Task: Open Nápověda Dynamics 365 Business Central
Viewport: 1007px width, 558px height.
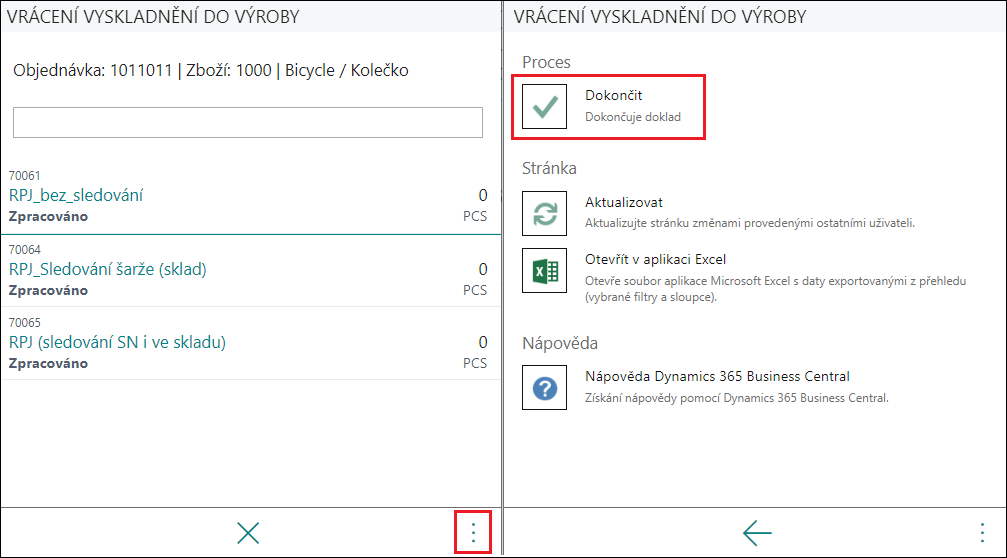Action: coord(717,376)
